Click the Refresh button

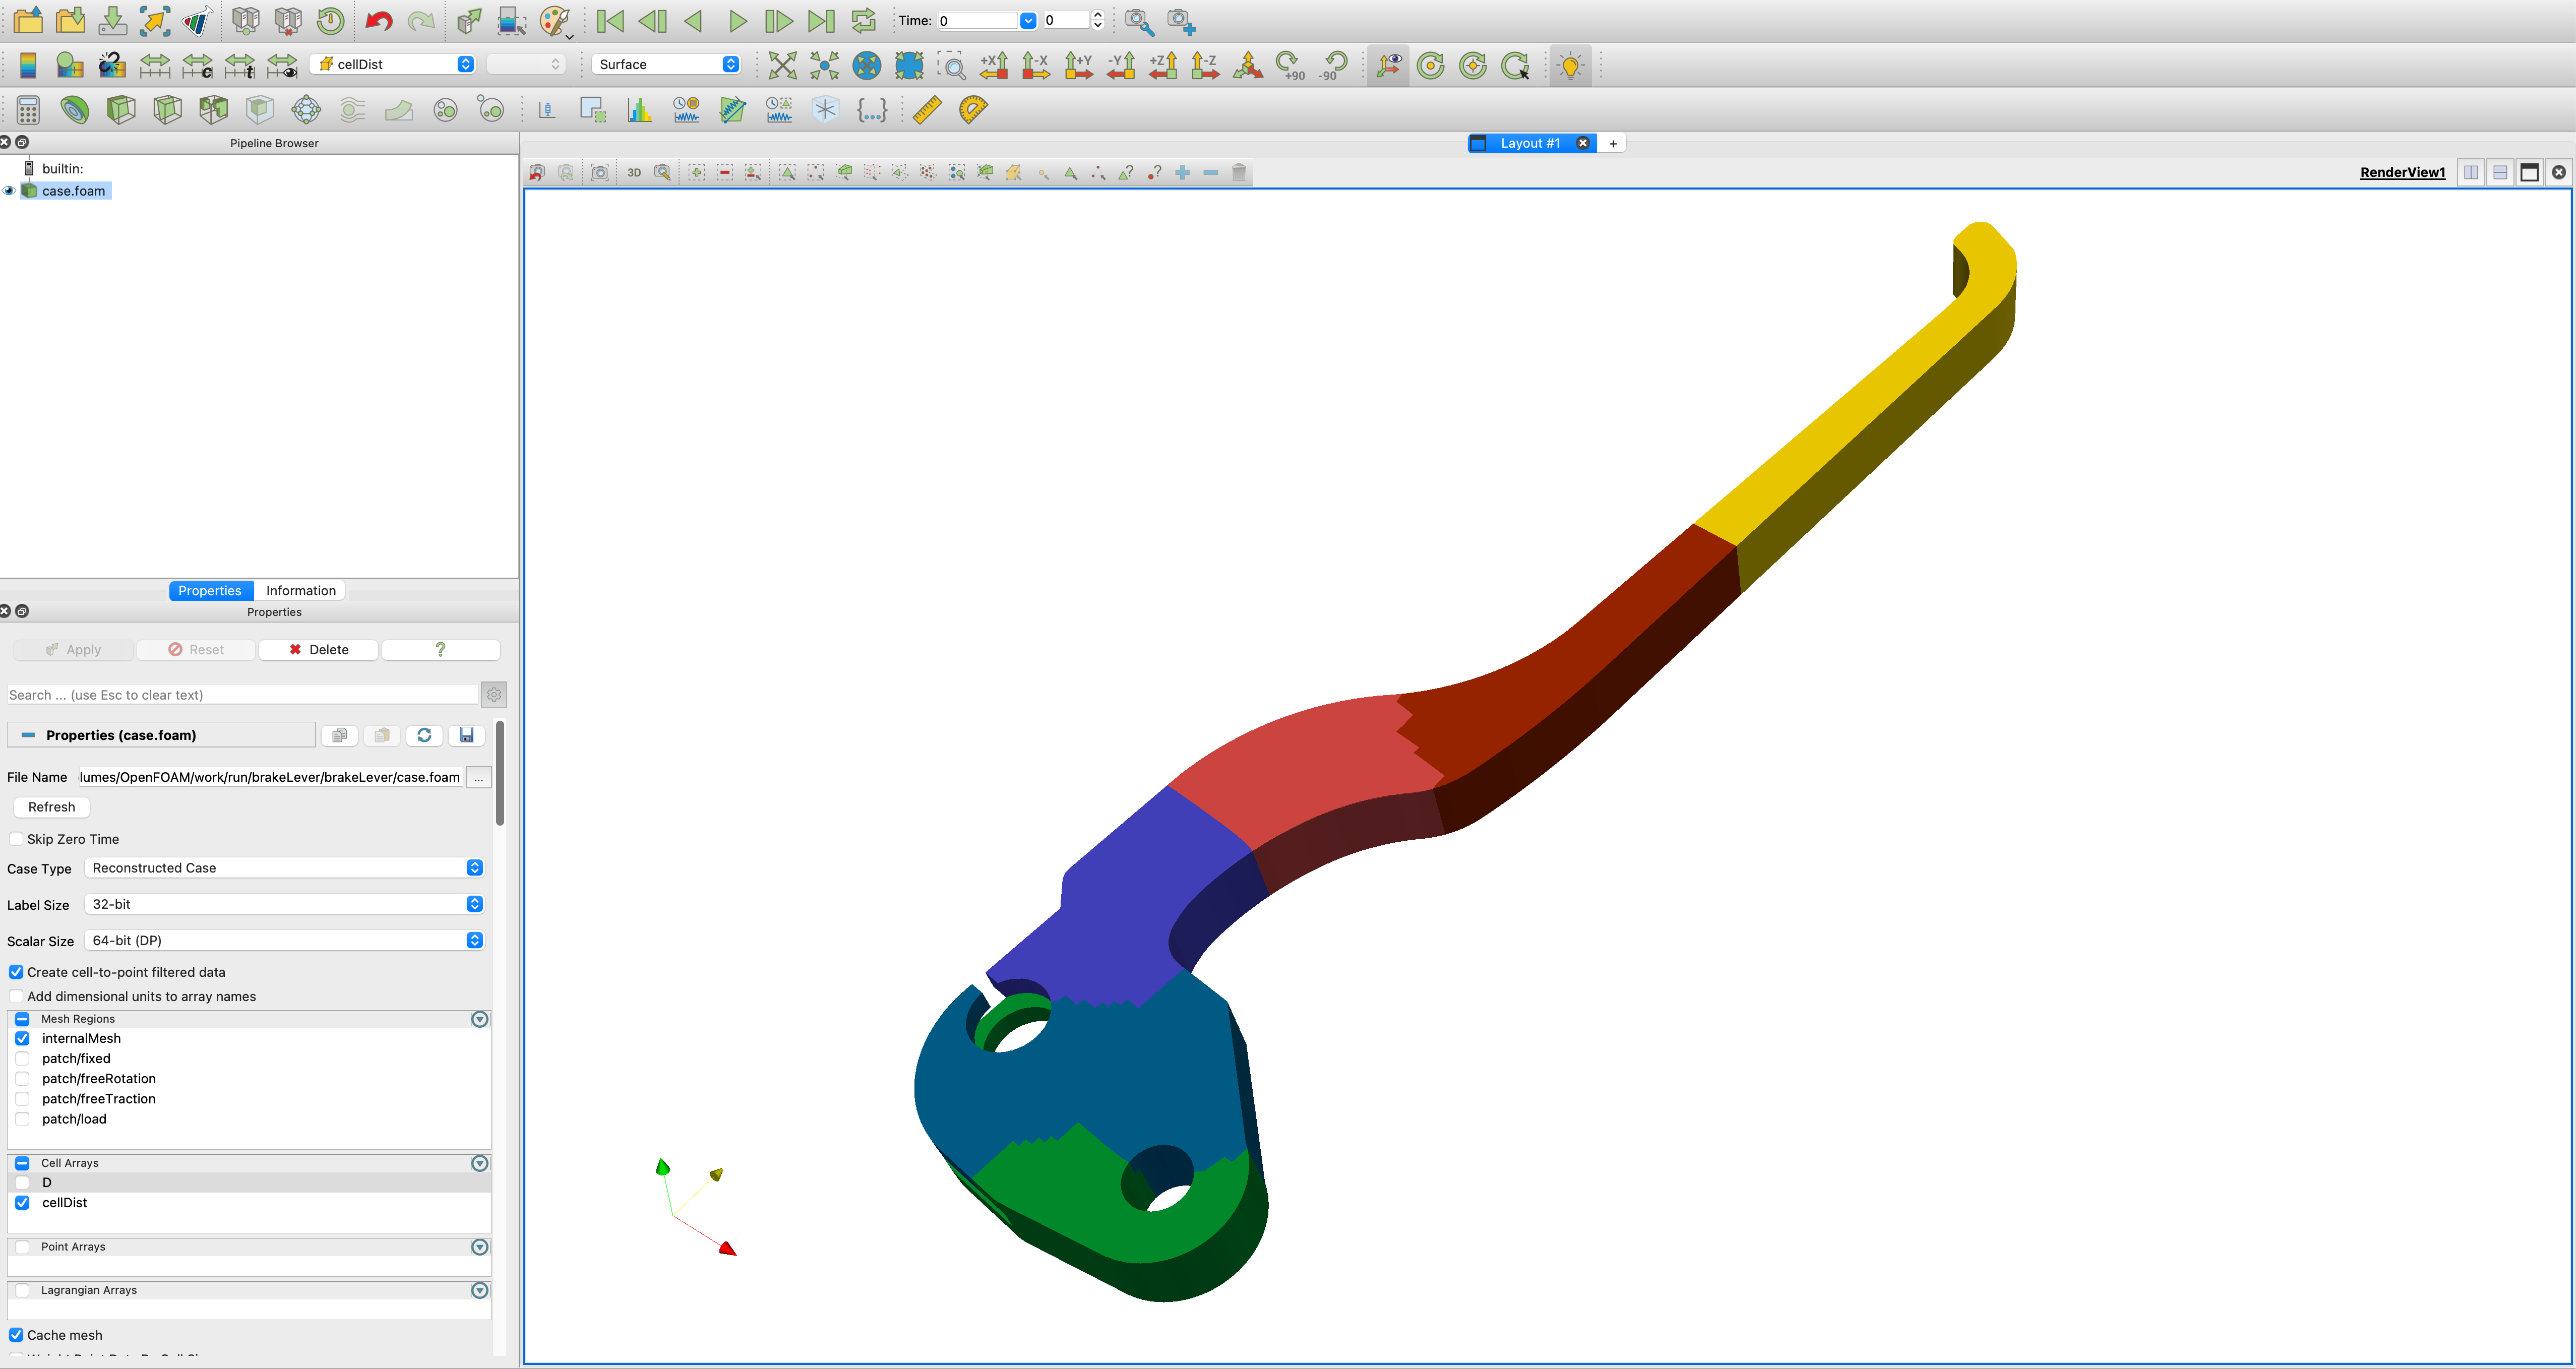[51, 807]
